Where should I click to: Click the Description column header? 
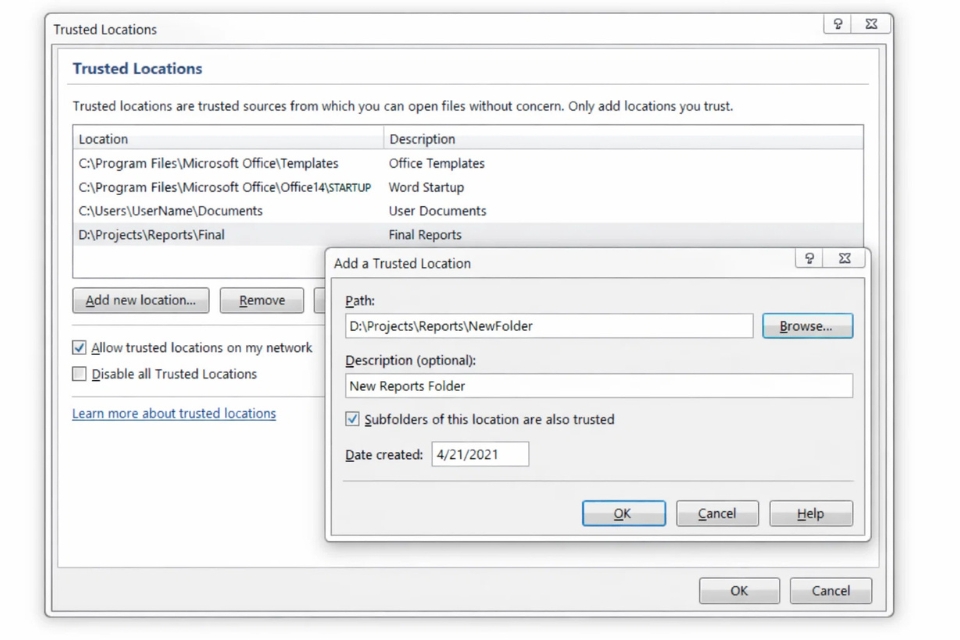coord(622,139)
